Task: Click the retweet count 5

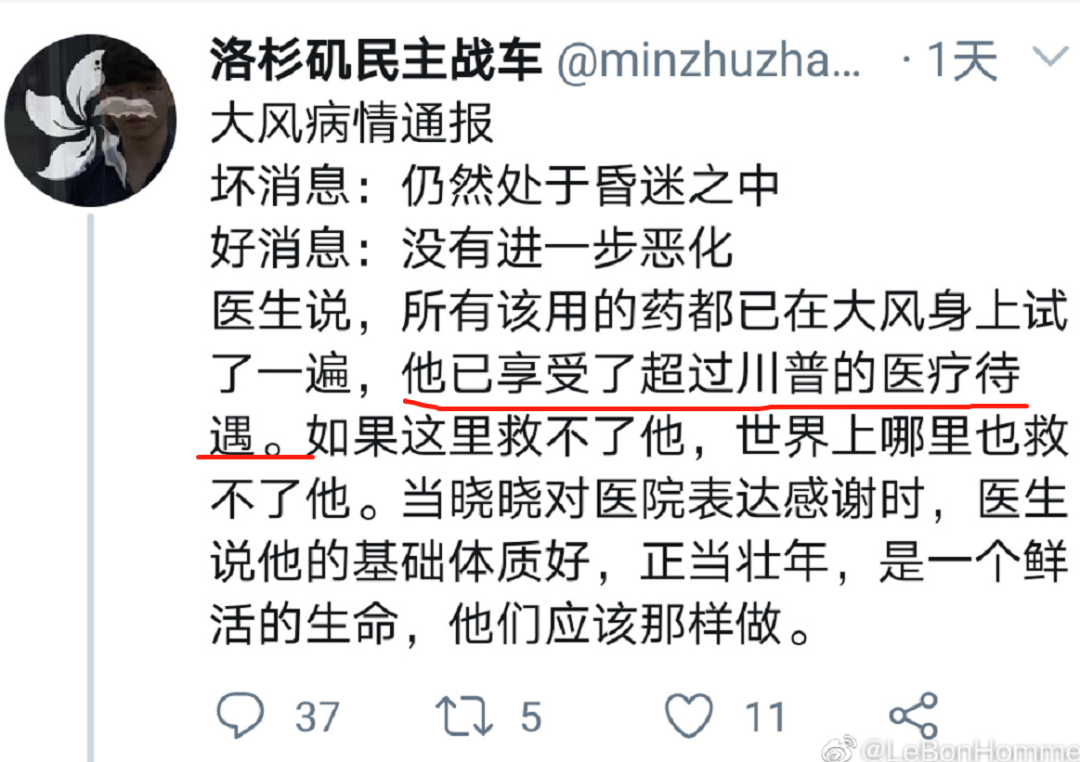Action: coord(531,717)
